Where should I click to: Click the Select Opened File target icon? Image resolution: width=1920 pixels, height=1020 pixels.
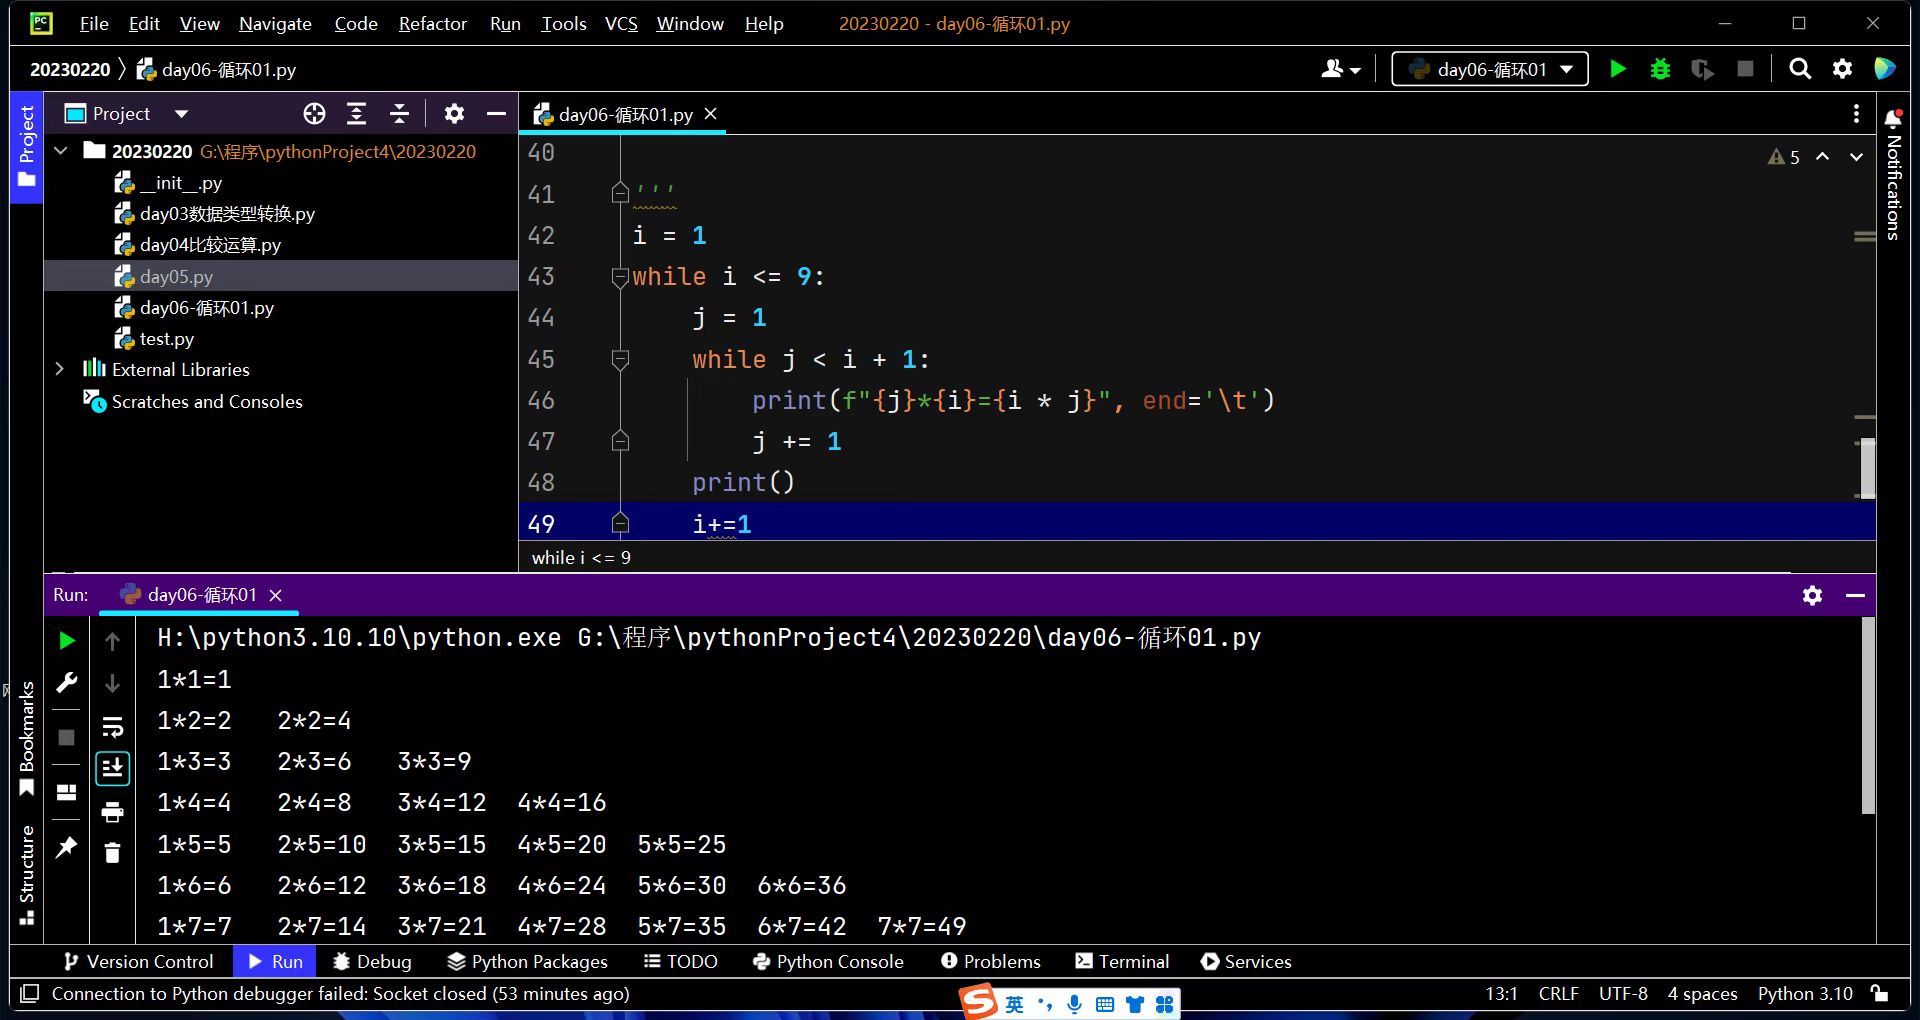[x=314, y=114]
